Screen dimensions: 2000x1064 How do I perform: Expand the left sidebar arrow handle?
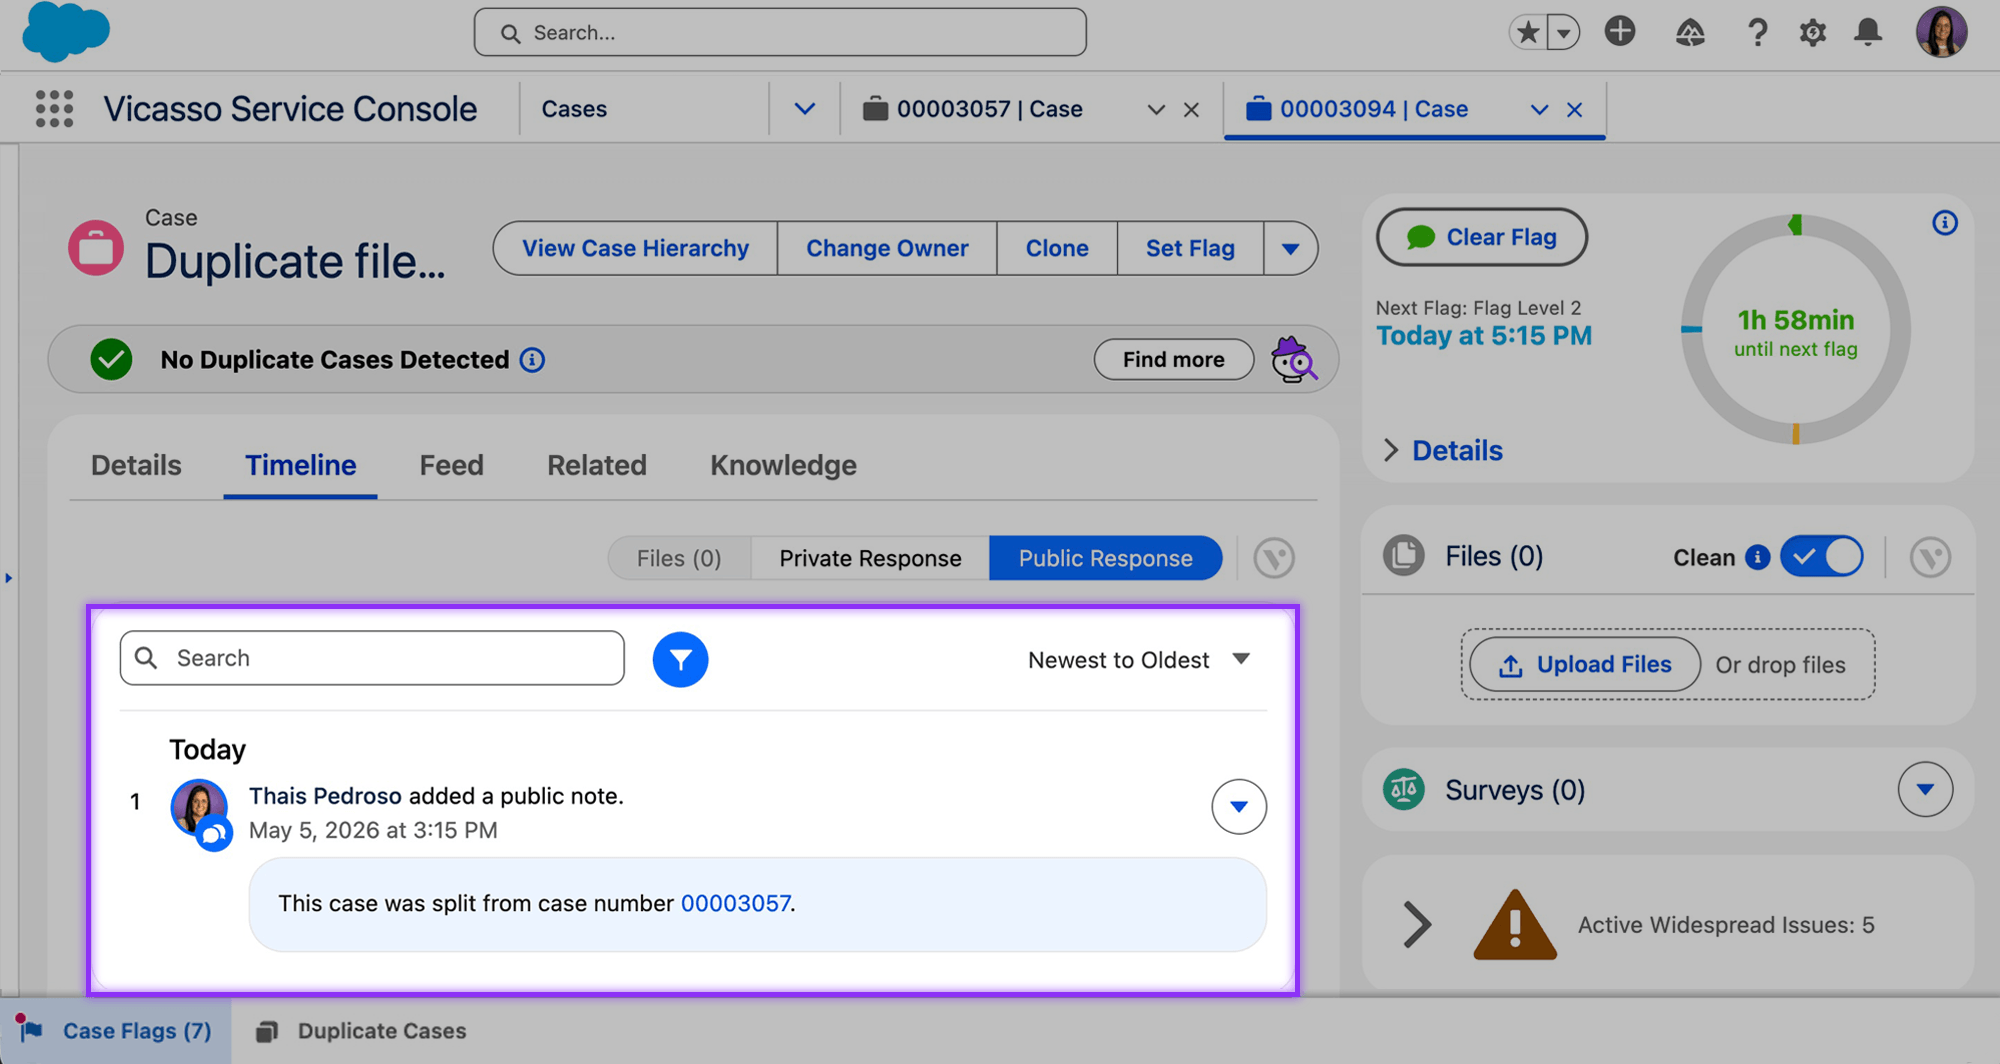coord(8,578)
